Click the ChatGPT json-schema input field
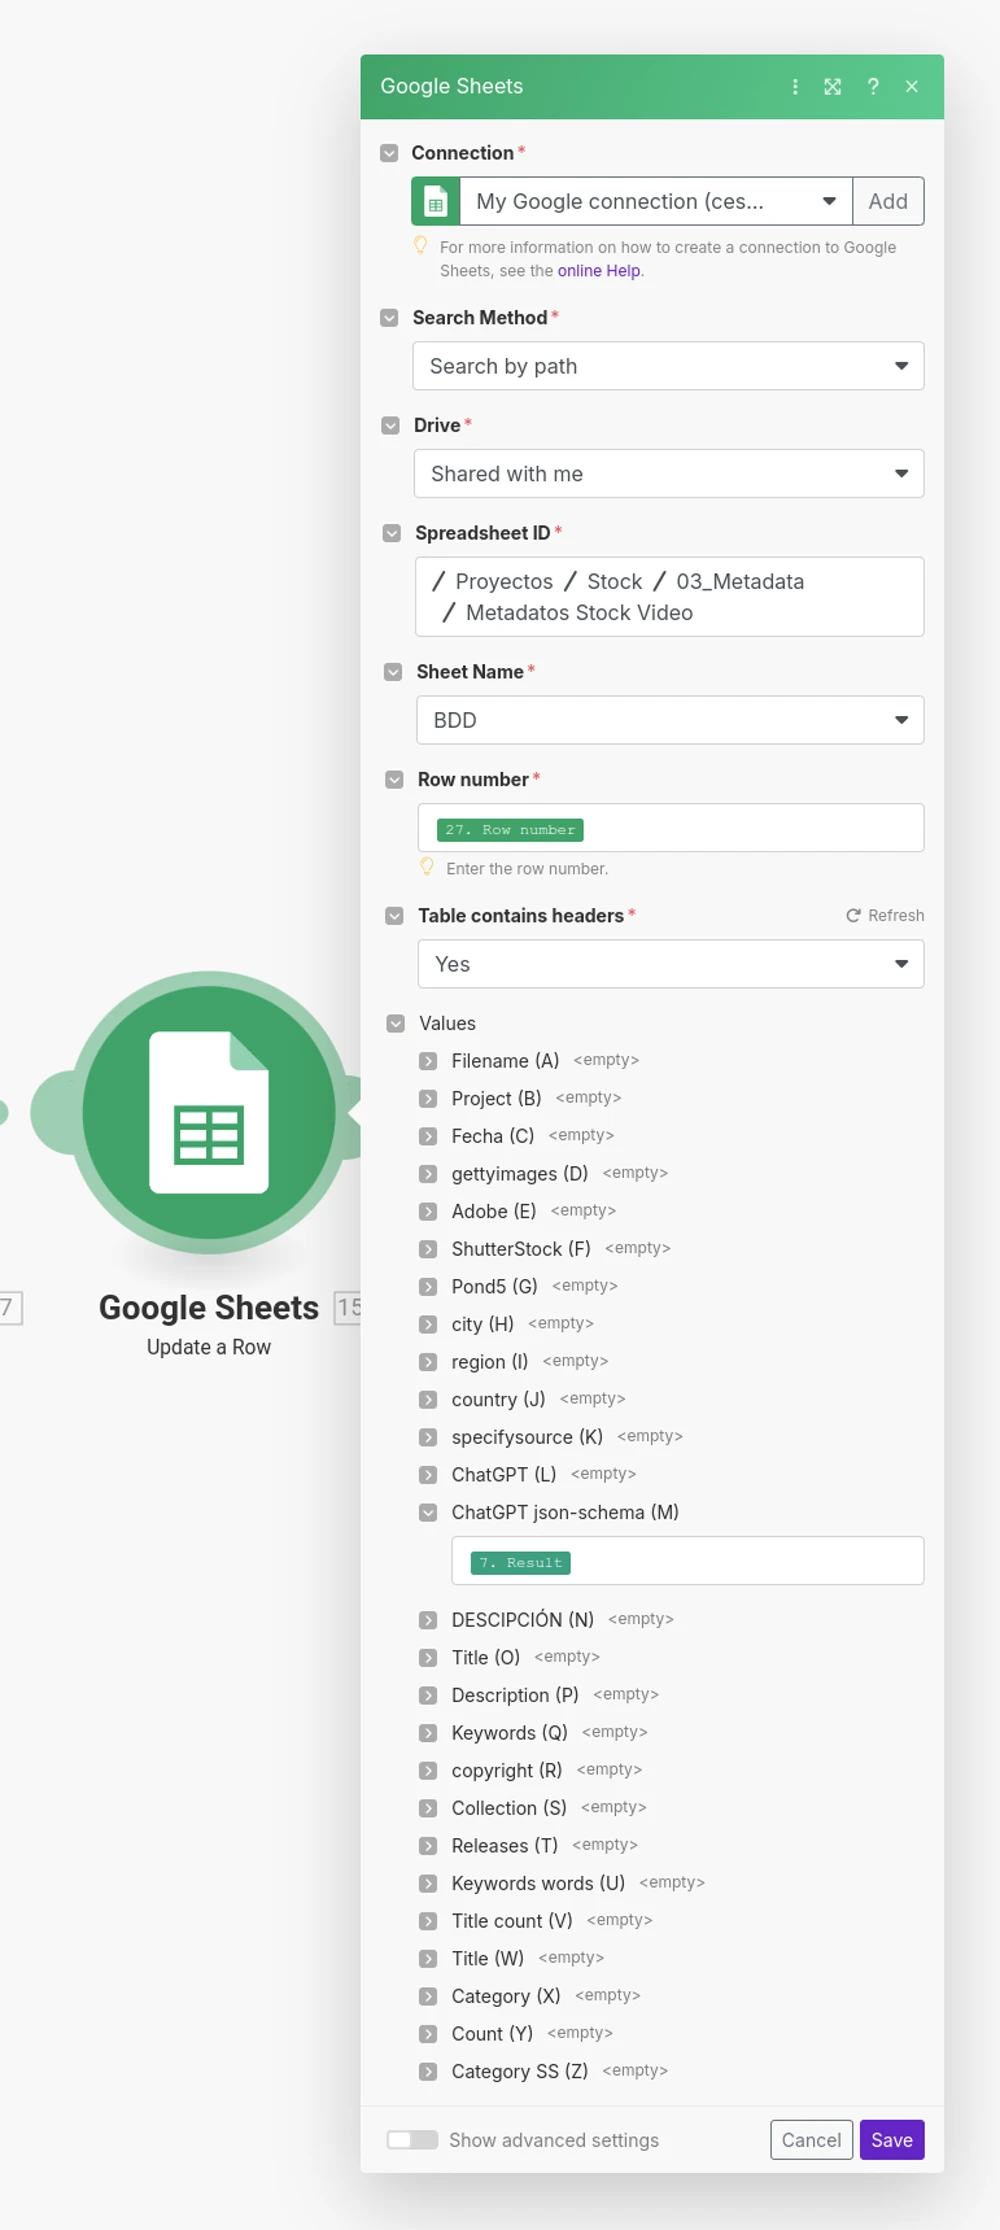This screenshot has width=1000, height=2230. 688,1561
